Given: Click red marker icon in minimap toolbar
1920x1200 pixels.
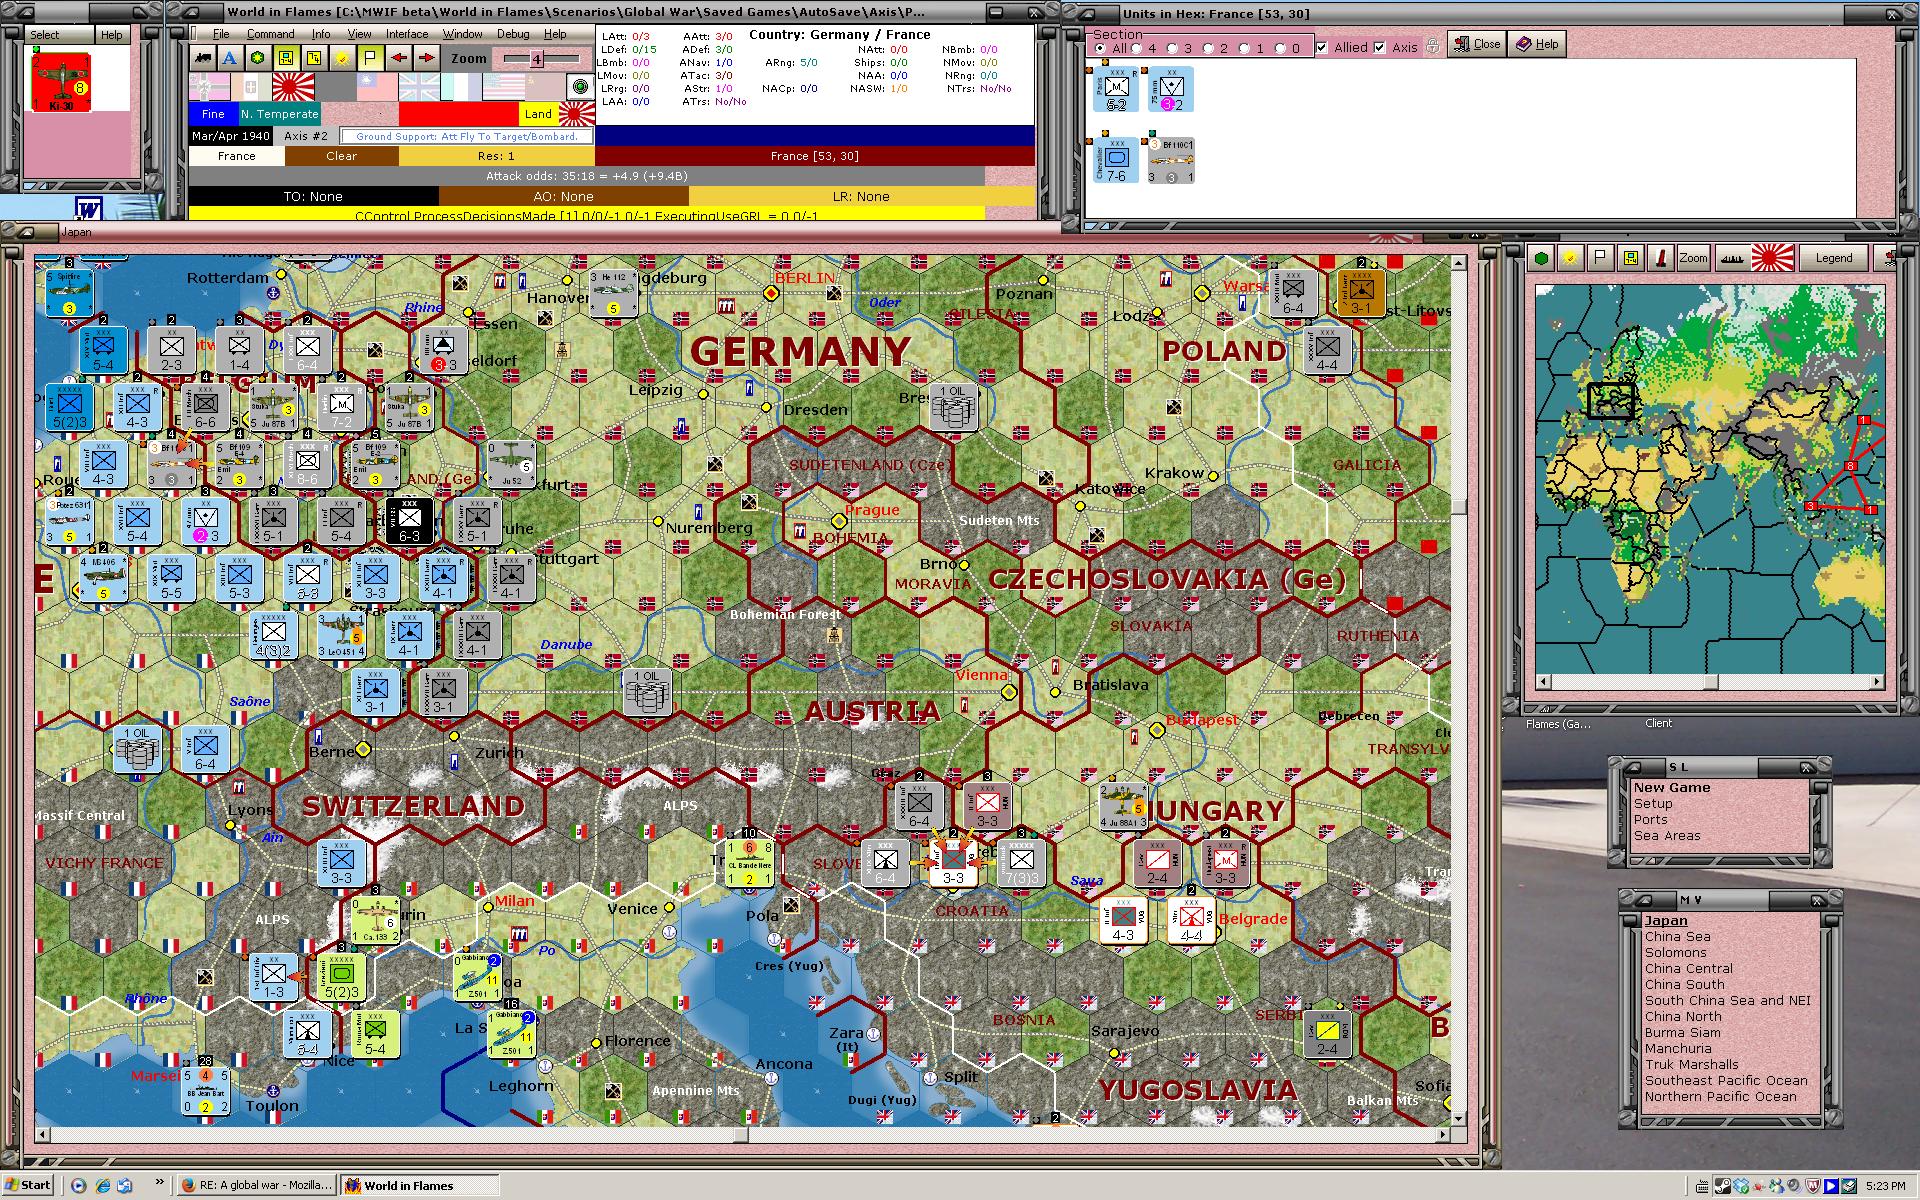Looking at the screenshot, I should 1661,258.
